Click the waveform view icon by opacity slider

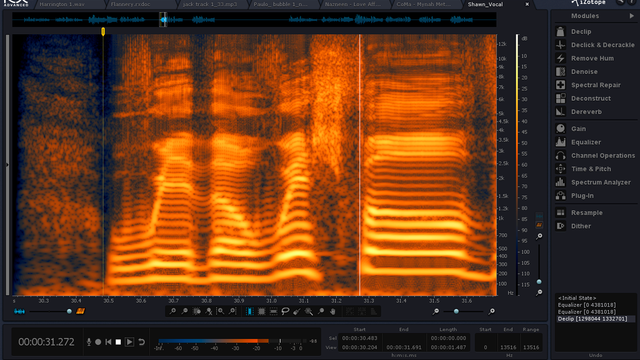19,311
